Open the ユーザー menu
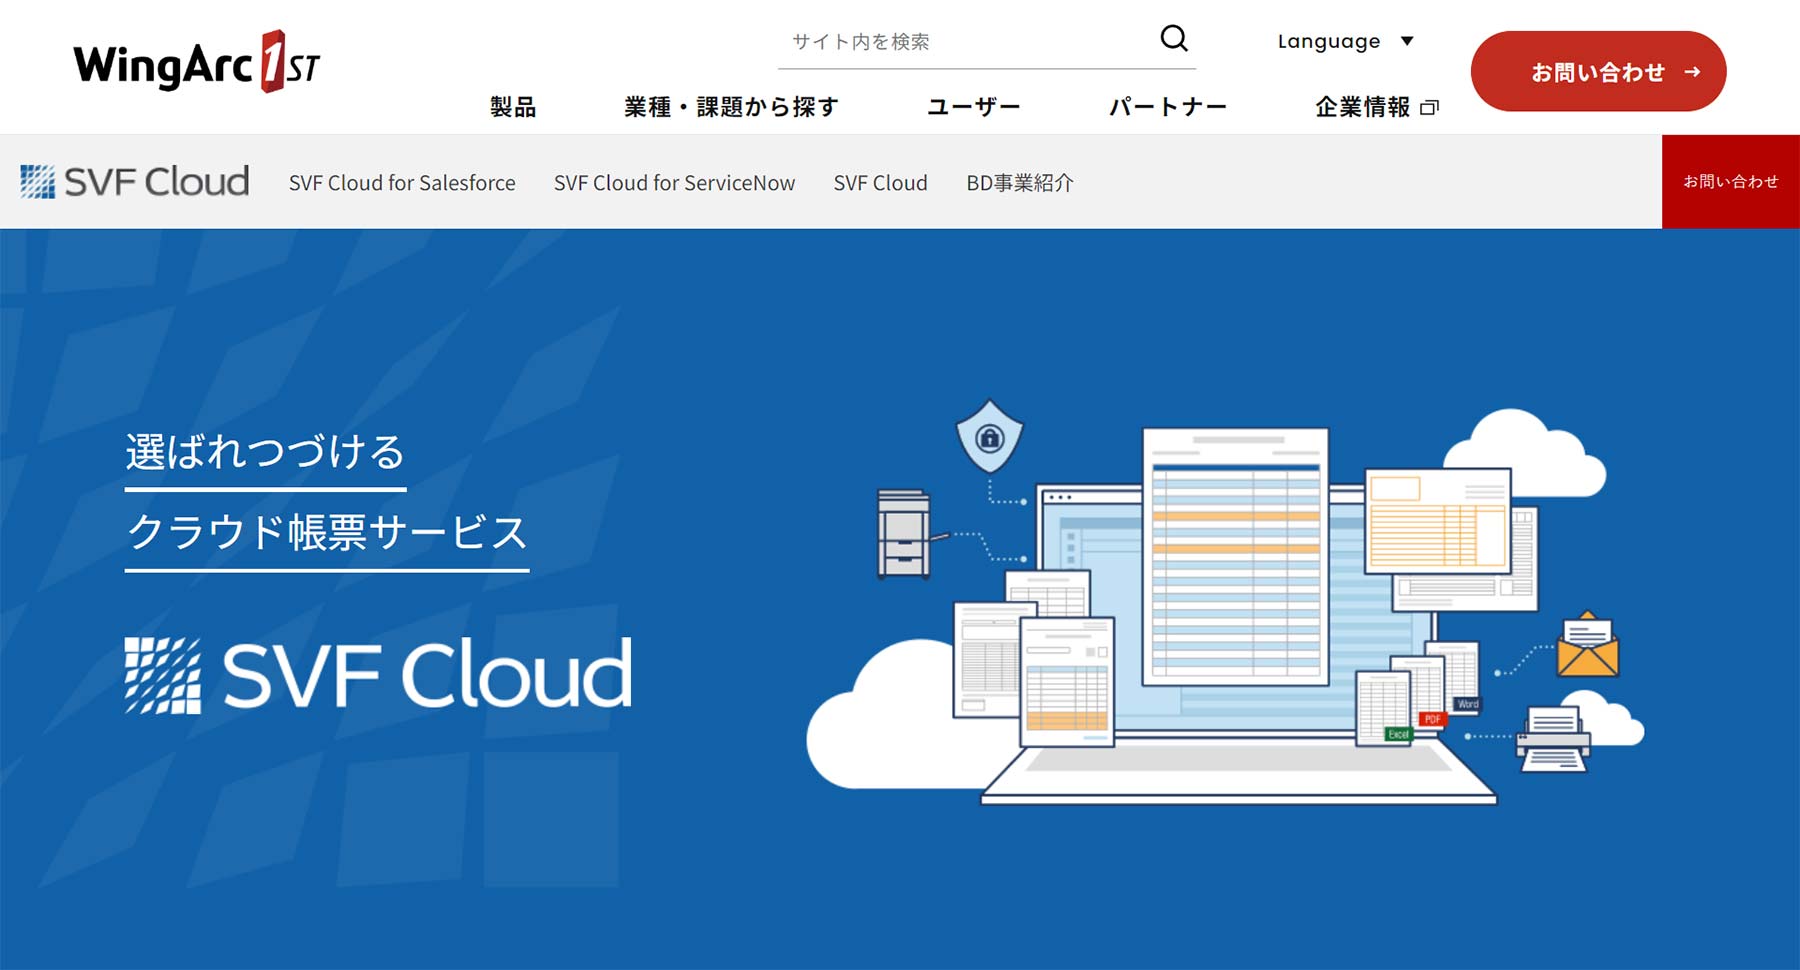Viewport: 1800px width, 970px height. click(x=973, y=107)
